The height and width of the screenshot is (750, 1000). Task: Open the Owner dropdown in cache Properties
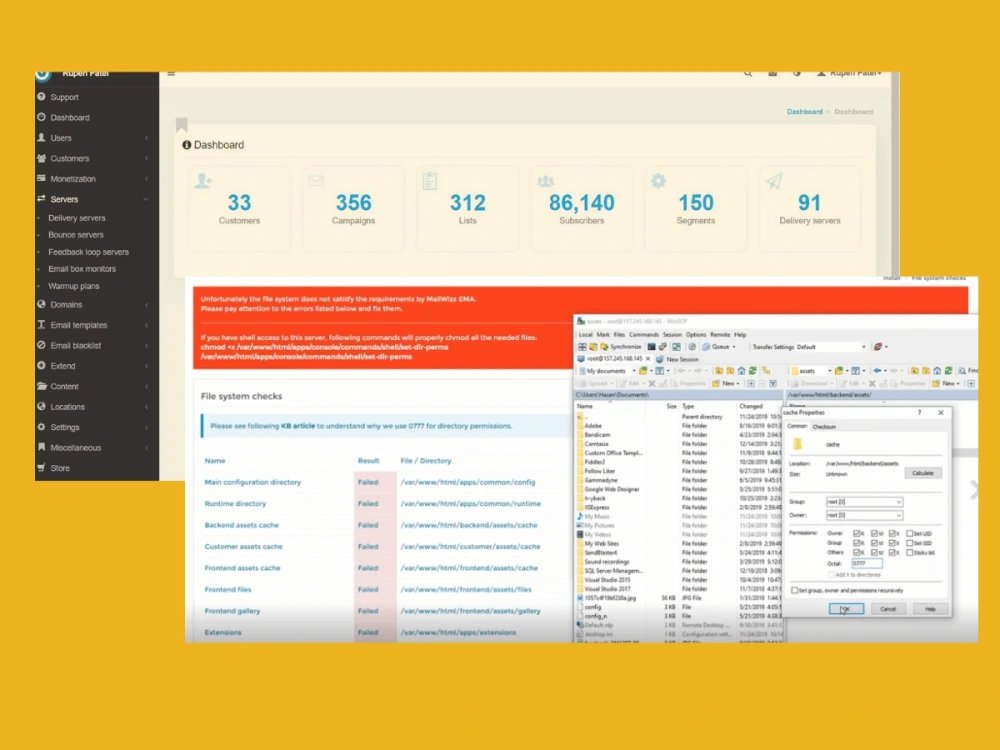pos(865,515)
